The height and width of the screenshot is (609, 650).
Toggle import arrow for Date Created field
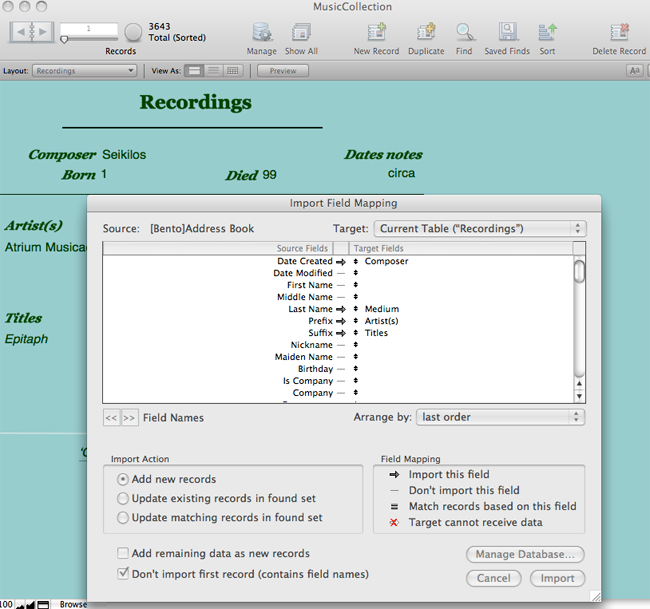pyautogui.click(x=341, y=261)
